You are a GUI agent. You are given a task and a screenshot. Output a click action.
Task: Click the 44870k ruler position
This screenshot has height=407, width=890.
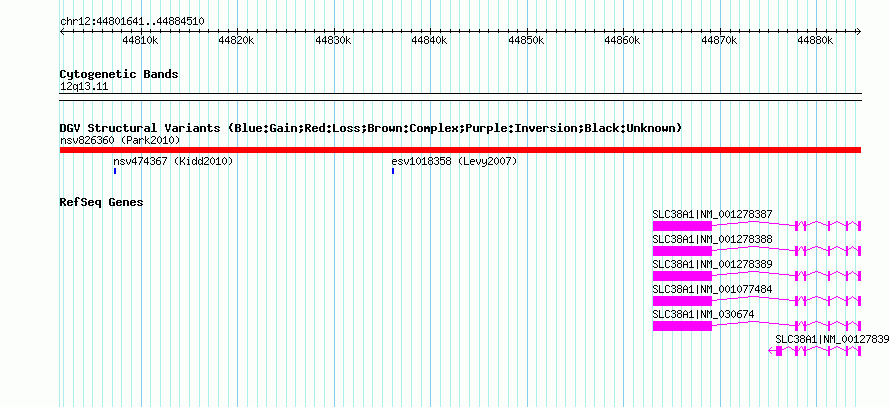pyautogui.click(x=719, y=40)
